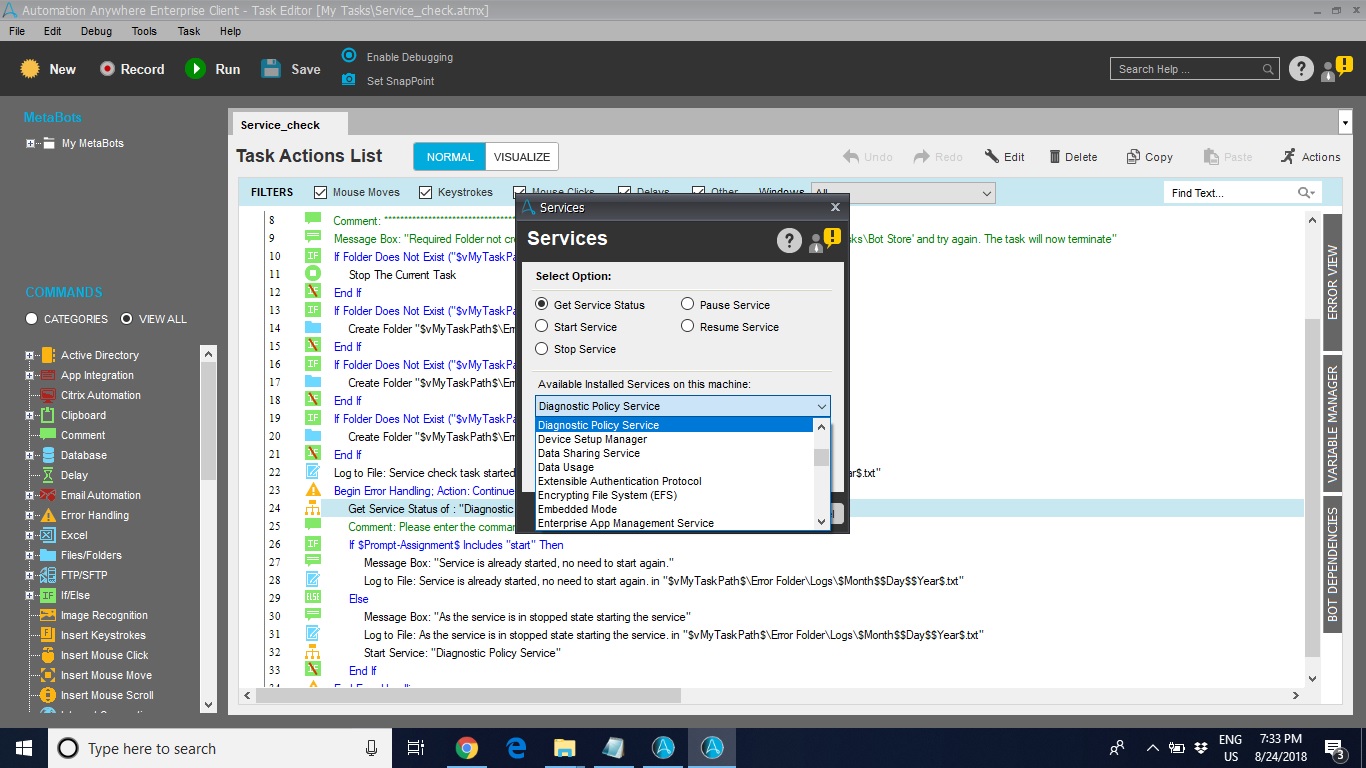This screenshot has height=768, width=1366.
Task: Switch to the VISUALIZE view tab
Action: 521,157
